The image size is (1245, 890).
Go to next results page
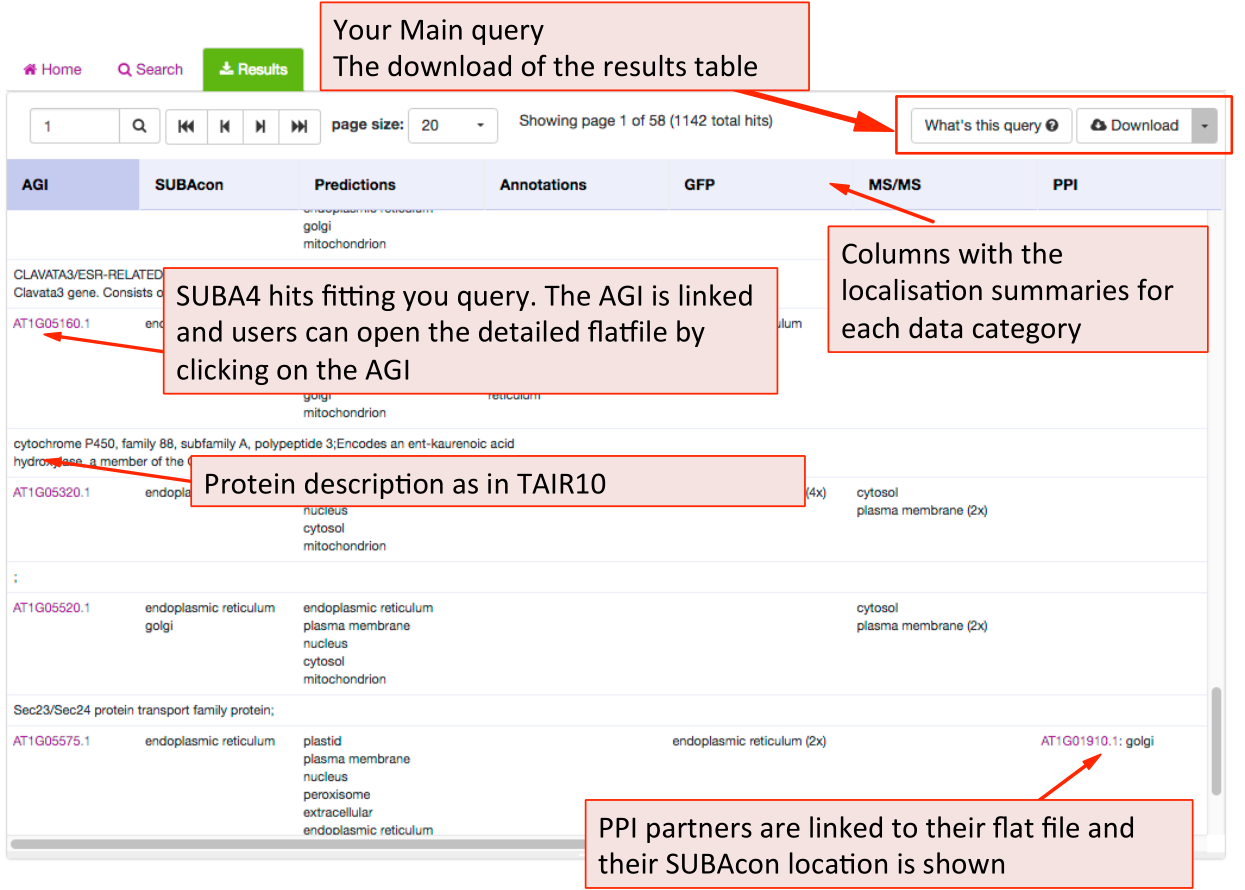[261, 126]
